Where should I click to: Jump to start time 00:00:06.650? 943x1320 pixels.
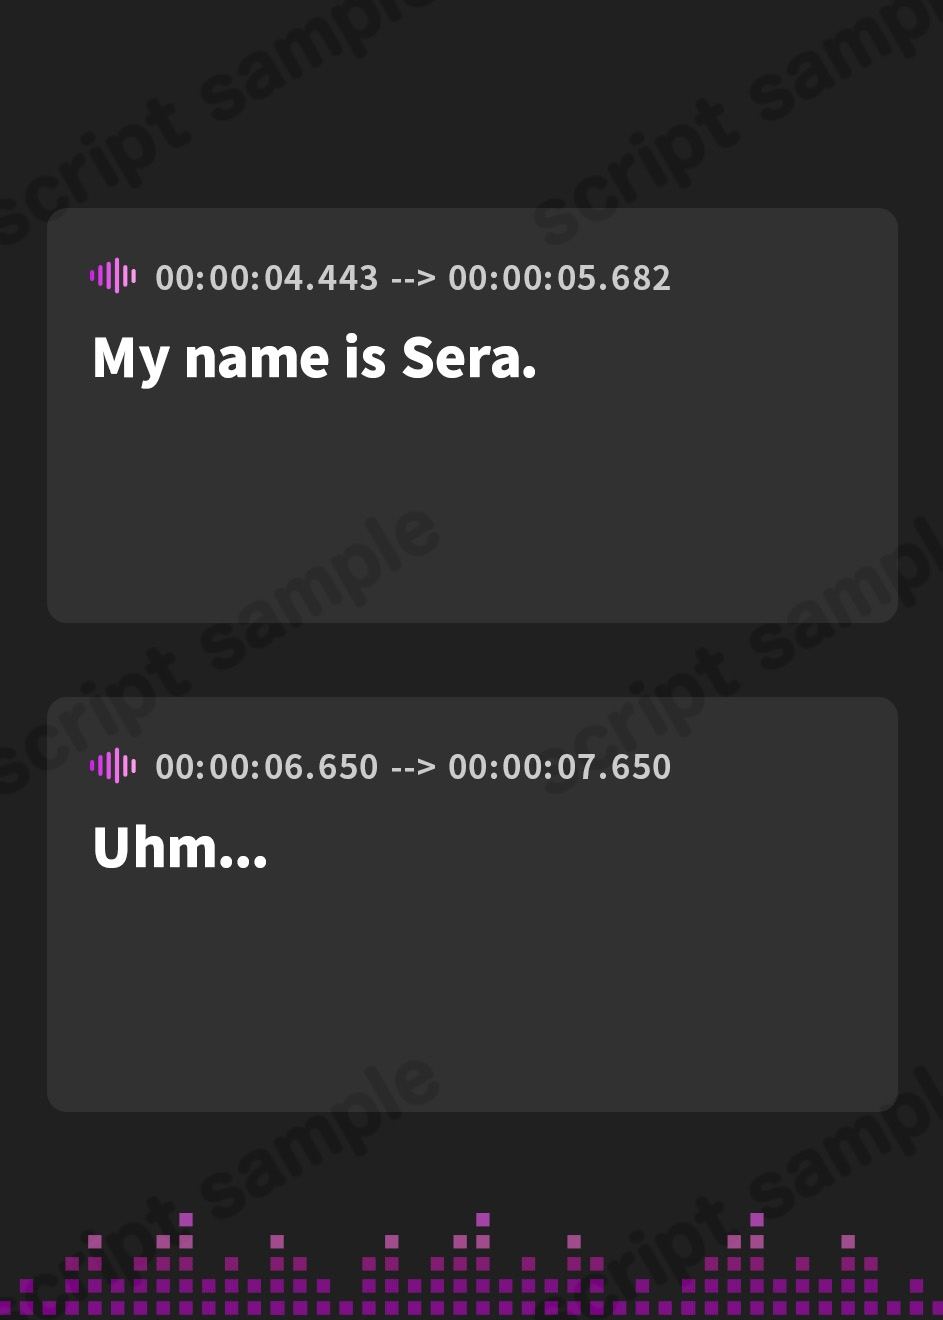(x=267, y=767)
